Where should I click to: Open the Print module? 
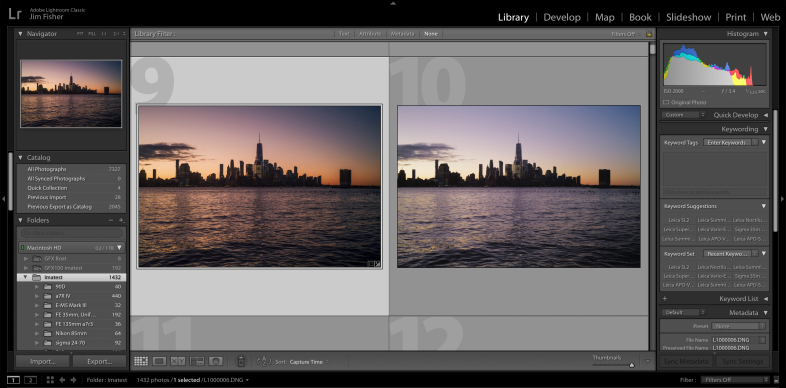click(735, 17)
